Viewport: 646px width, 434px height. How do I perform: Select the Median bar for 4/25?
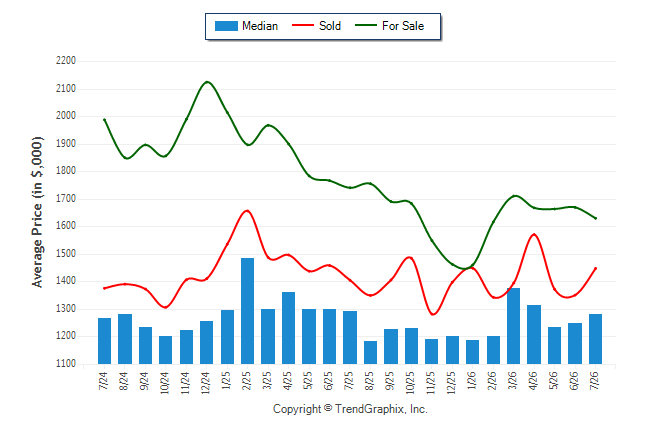tap(288, 328)
